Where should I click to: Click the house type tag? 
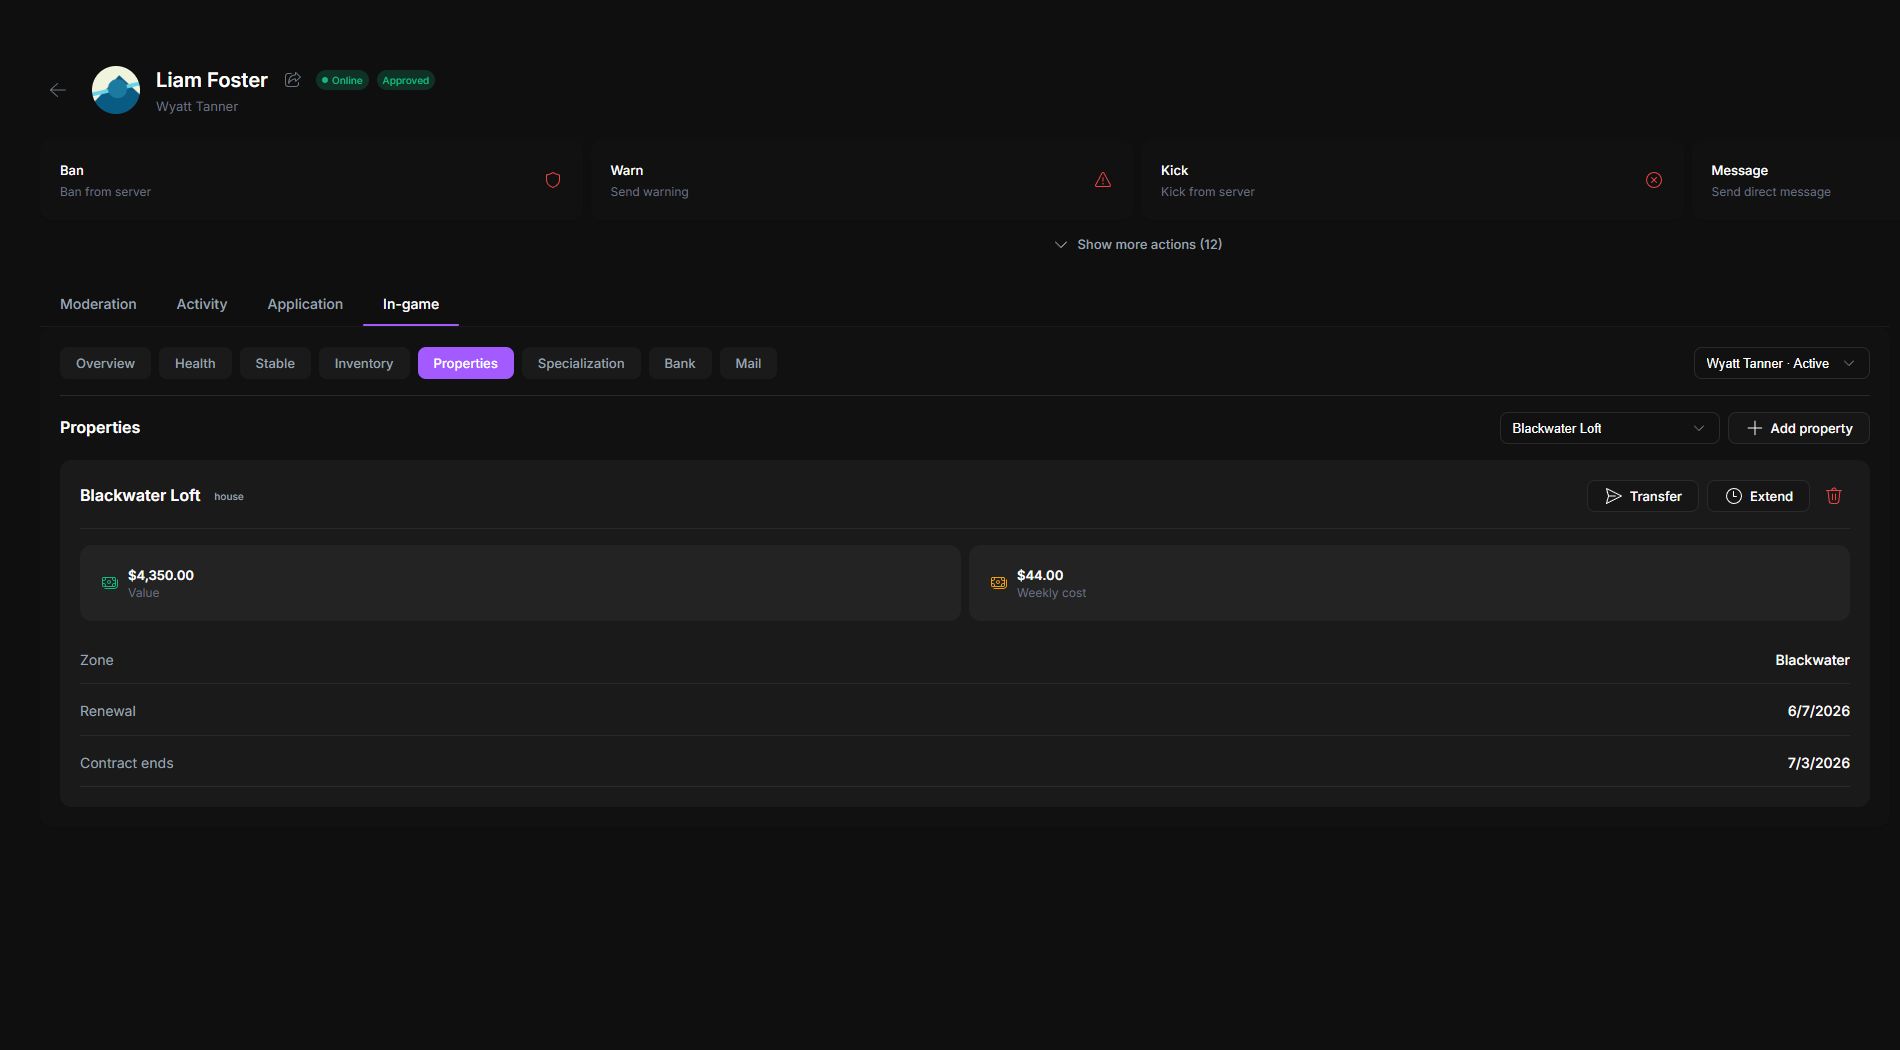[229, 496]
